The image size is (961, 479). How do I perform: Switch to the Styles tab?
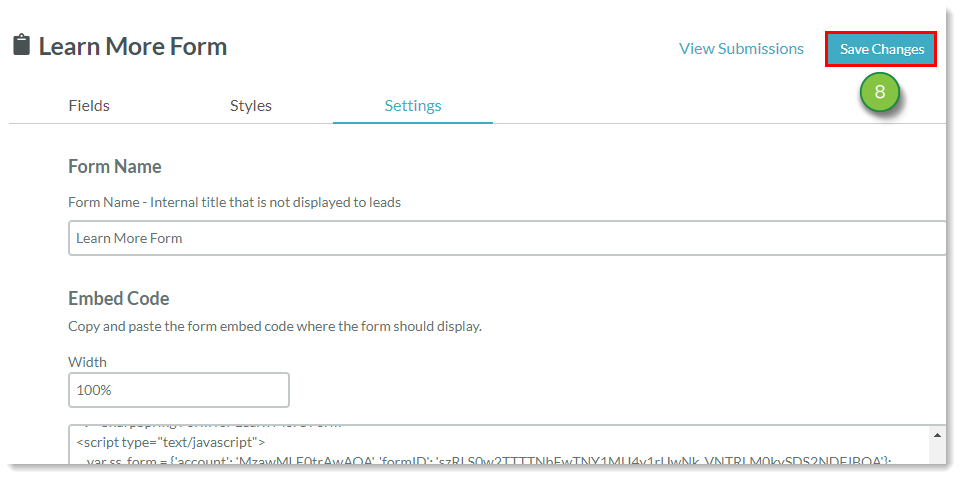[251, 106]
